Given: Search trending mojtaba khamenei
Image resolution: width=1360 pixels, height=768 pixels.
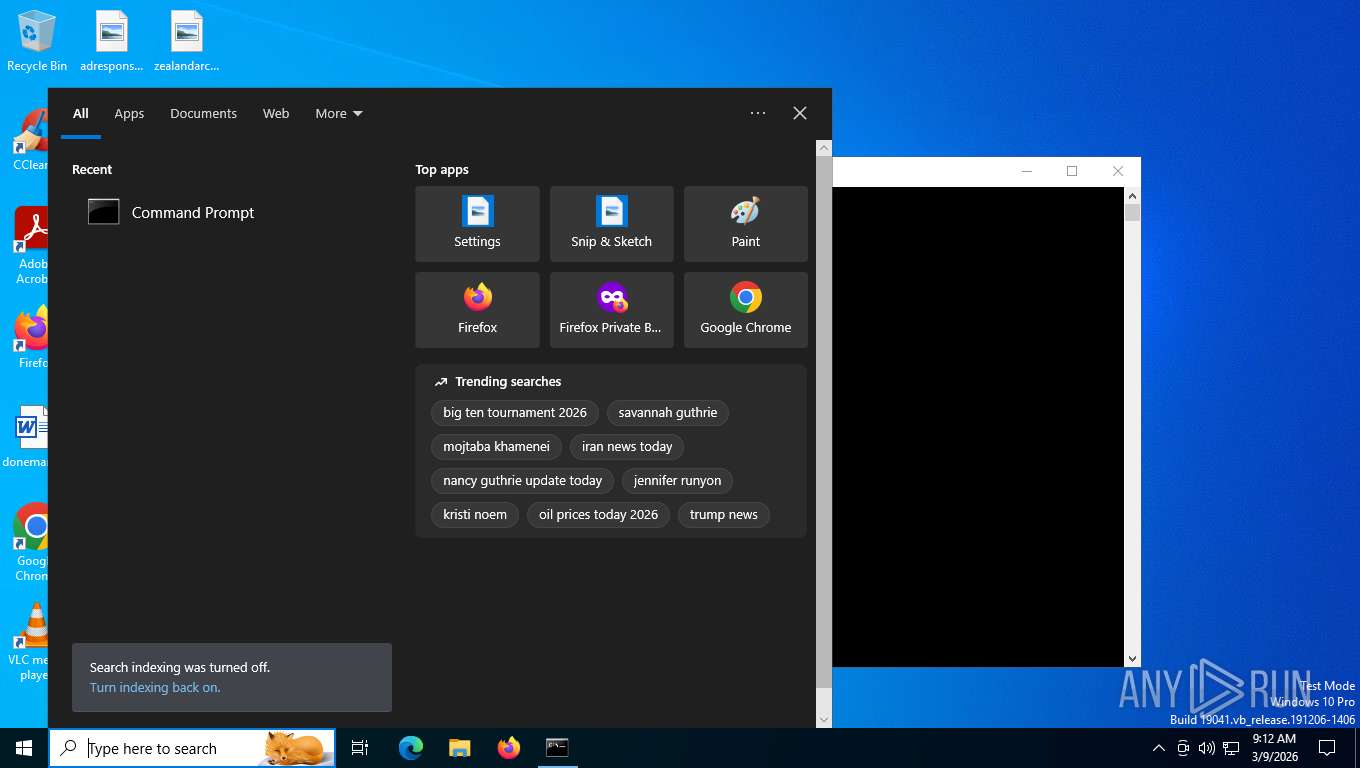Looking at the screenshot, I should [497, 447].
